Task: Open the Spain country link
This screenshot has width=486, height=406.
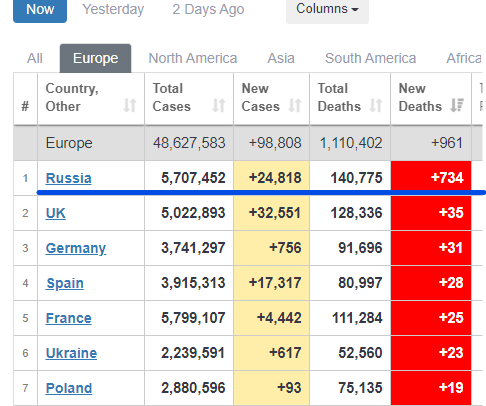Action: click(x=65, y=283)
